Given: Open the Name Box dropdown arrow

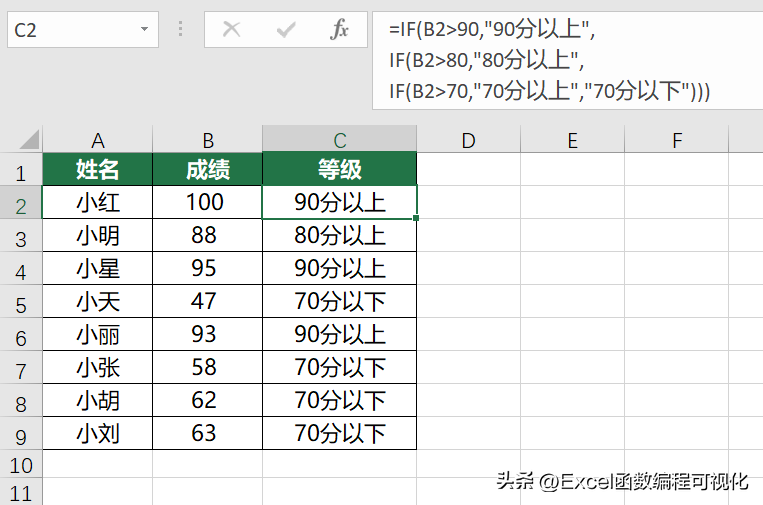Looking at the screenshot, I should pyautogui.click(x=145, y=29).
